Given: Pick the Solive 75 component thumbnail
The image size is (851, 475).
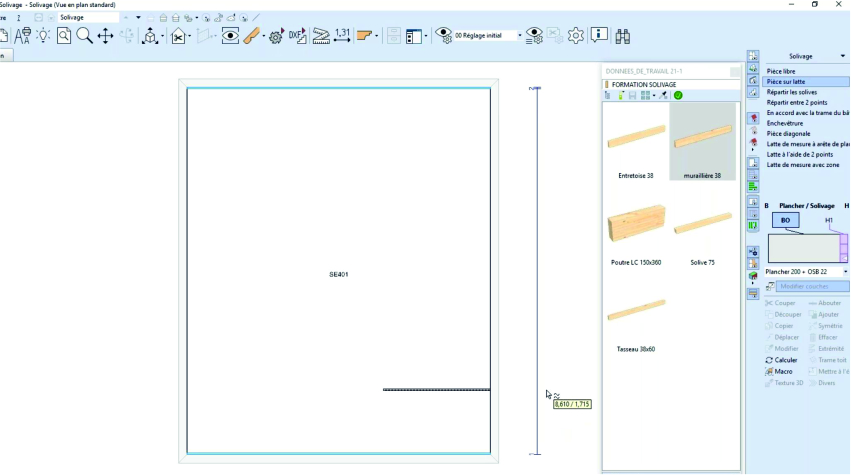Looking at the screenshot, I should pos(702,226).
